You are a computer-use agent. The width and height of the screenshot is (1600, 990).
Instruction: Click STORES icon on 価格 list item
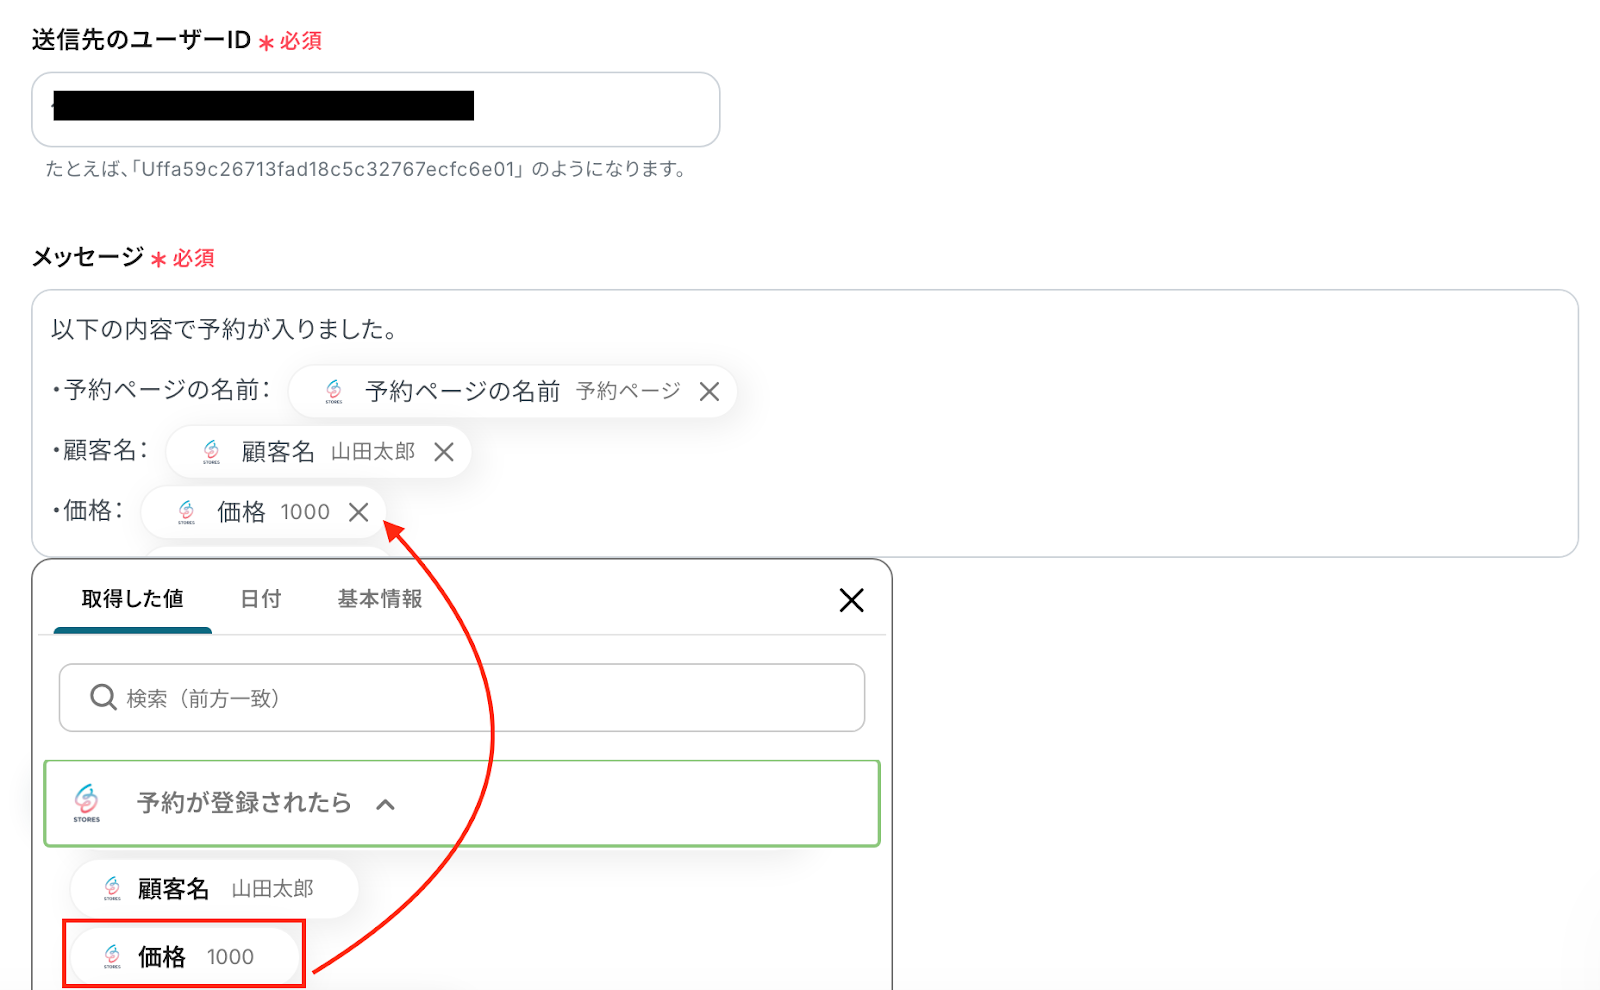click(x=112, y=957)
